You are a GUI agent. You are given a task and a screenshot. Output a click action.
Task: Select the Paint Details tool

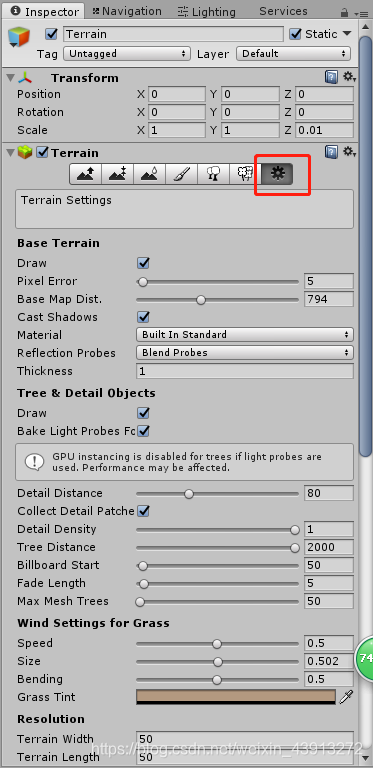pos(245,174)
